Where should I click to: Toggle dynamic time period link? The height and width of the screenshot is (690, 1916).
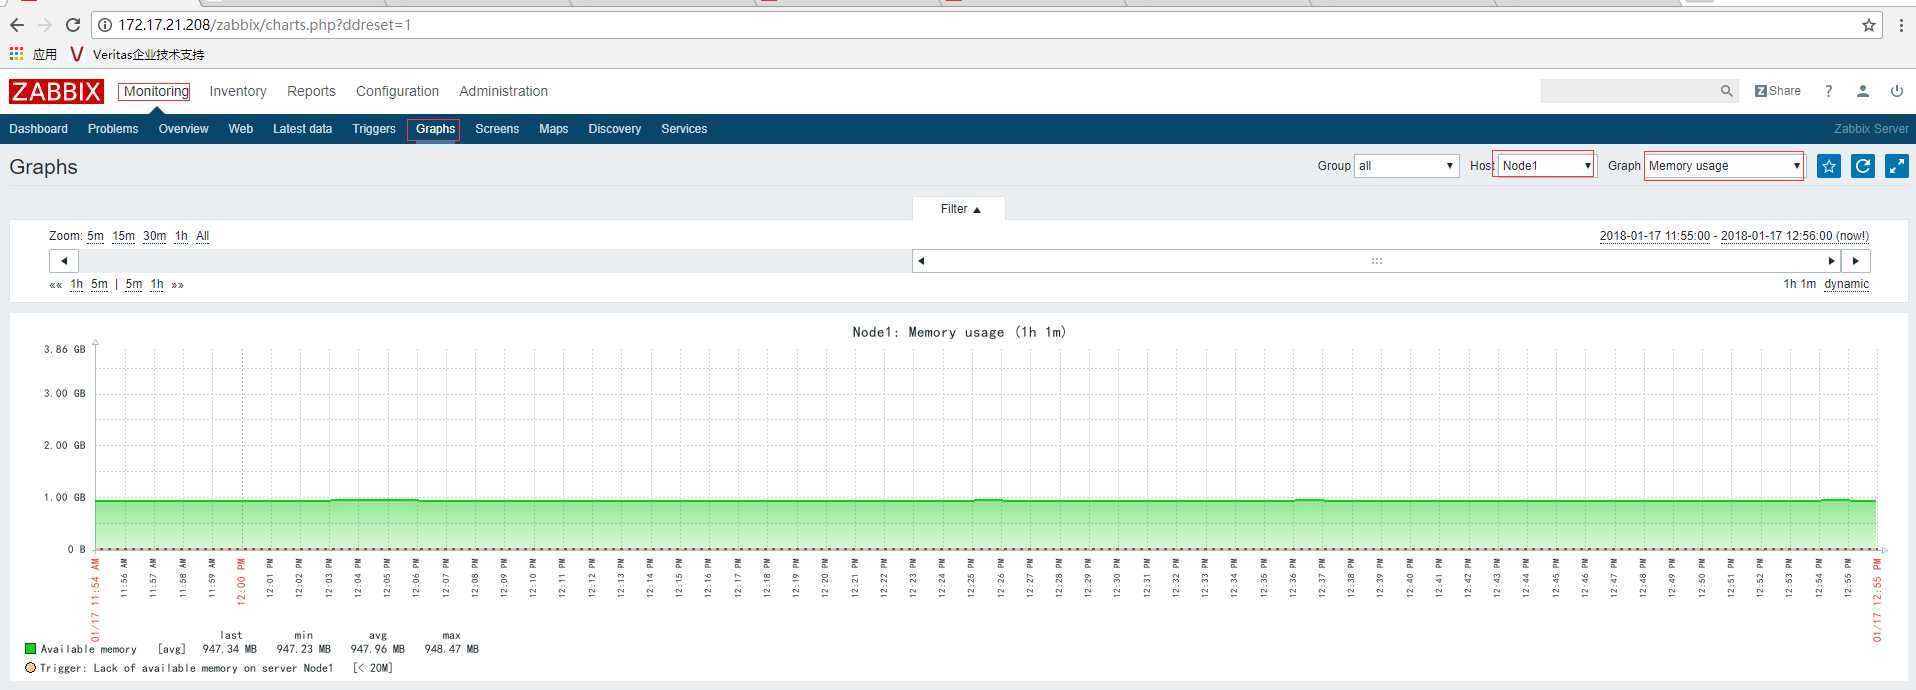pyautogui.click(x=1846, y=284)
